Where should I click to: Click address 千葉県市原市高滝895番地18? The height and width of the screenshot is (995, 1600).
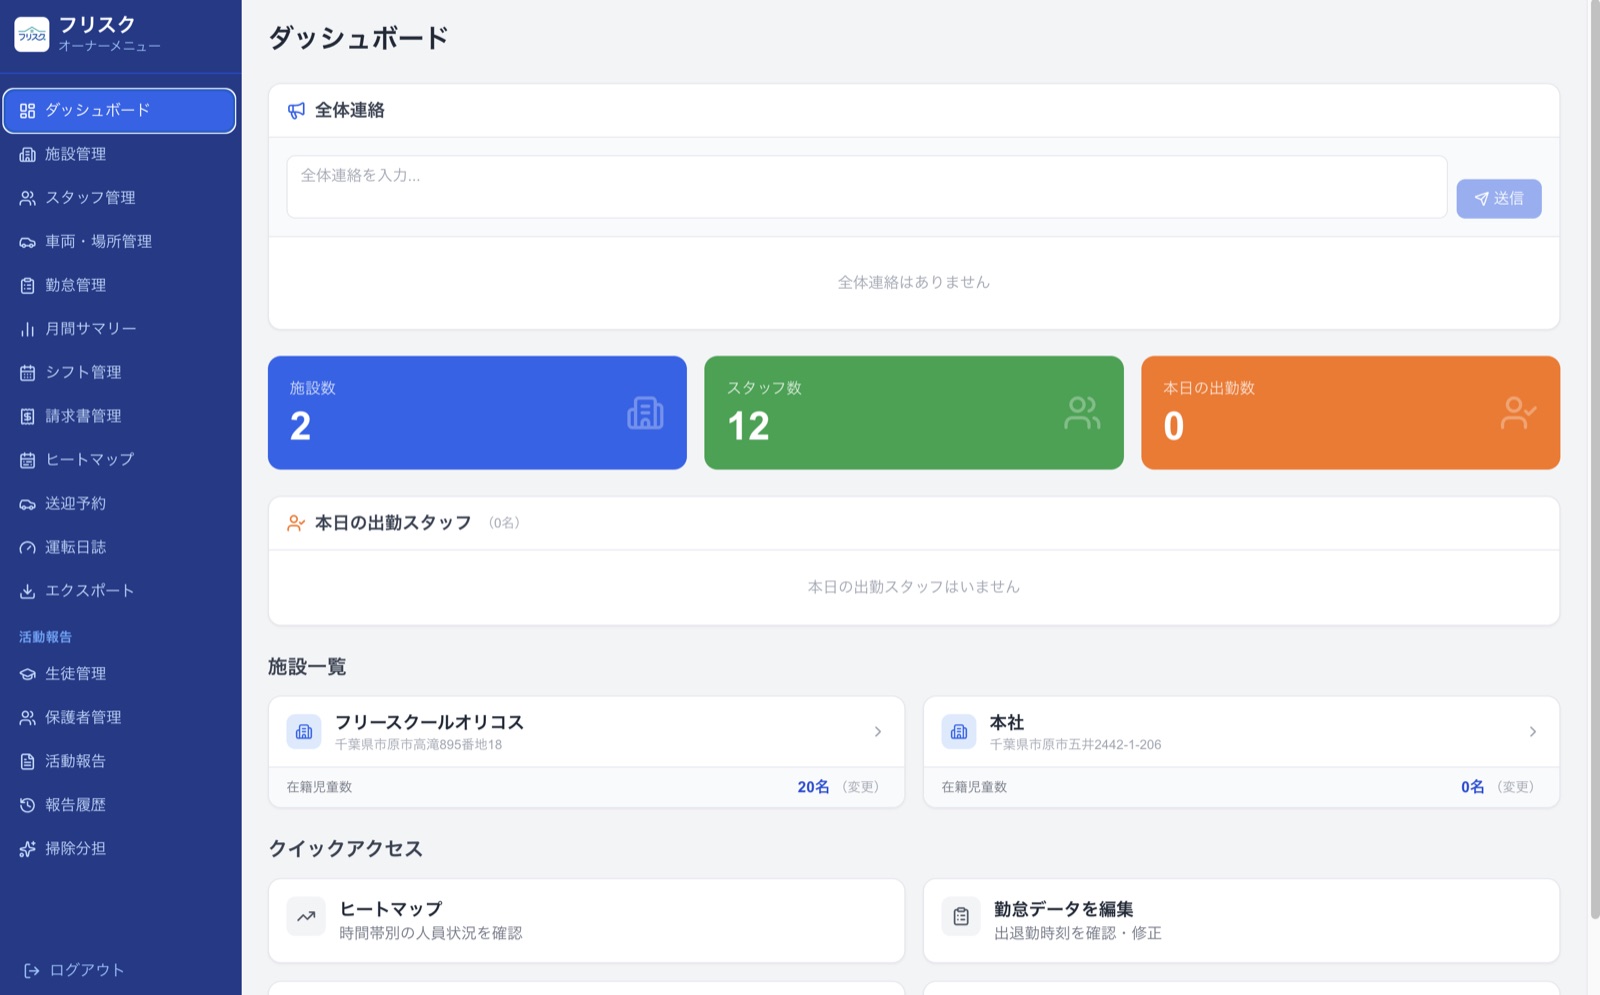point(418,745)
